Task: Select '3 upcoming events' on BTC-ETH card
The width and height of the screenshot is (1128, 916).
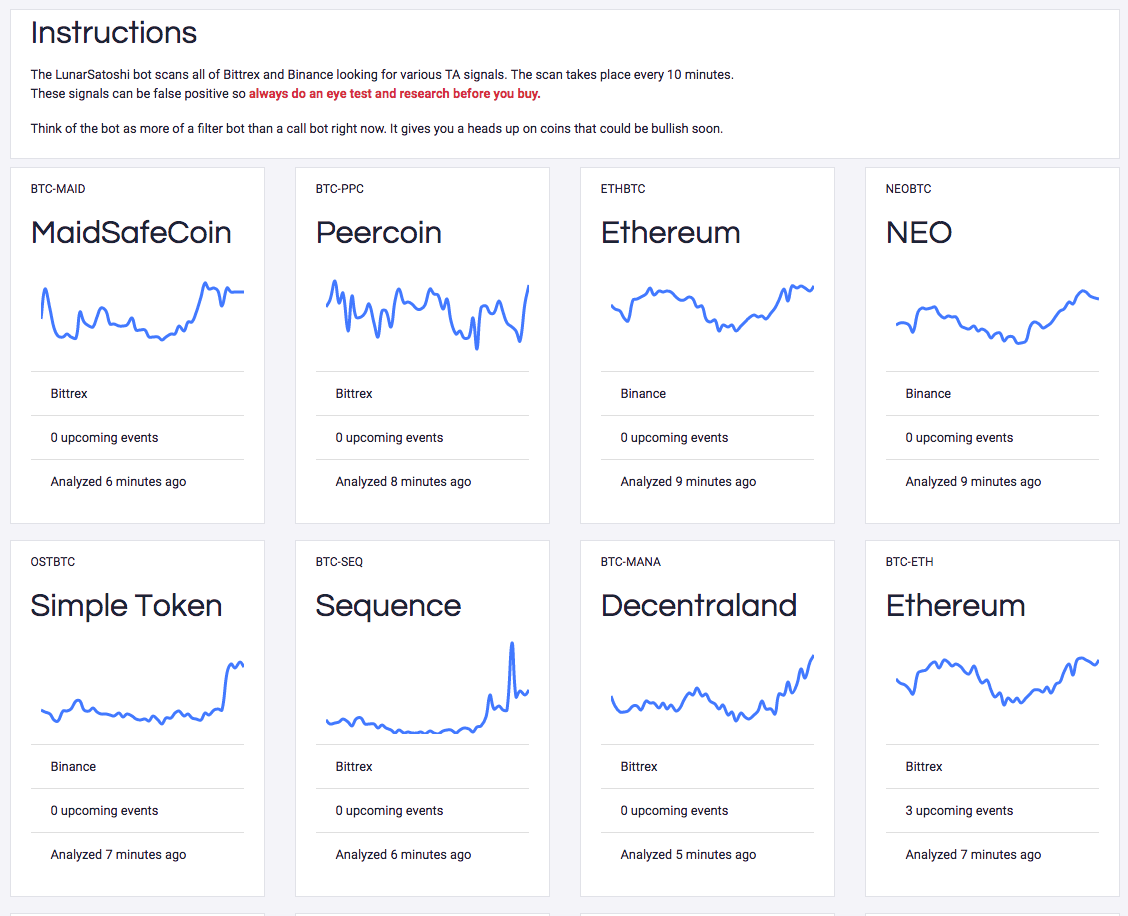Action: pos(959,811)
